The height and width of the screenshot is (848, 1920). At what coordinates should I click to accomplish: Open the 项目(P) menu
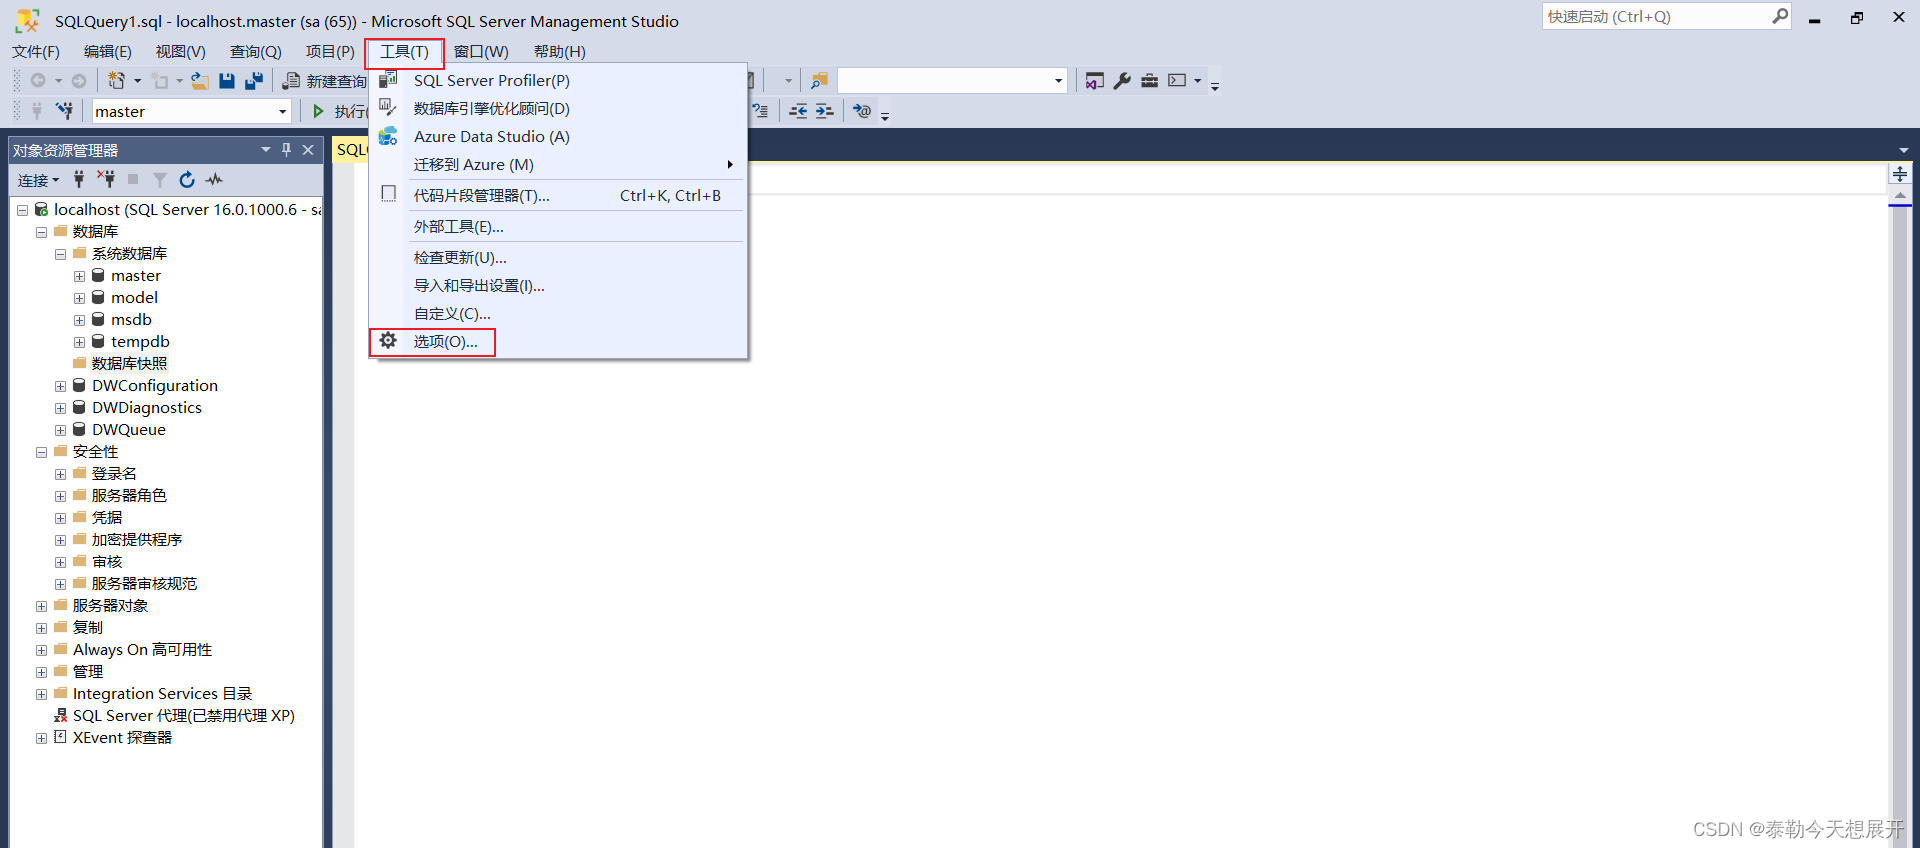pyautogui.click(x=330, y=51)
